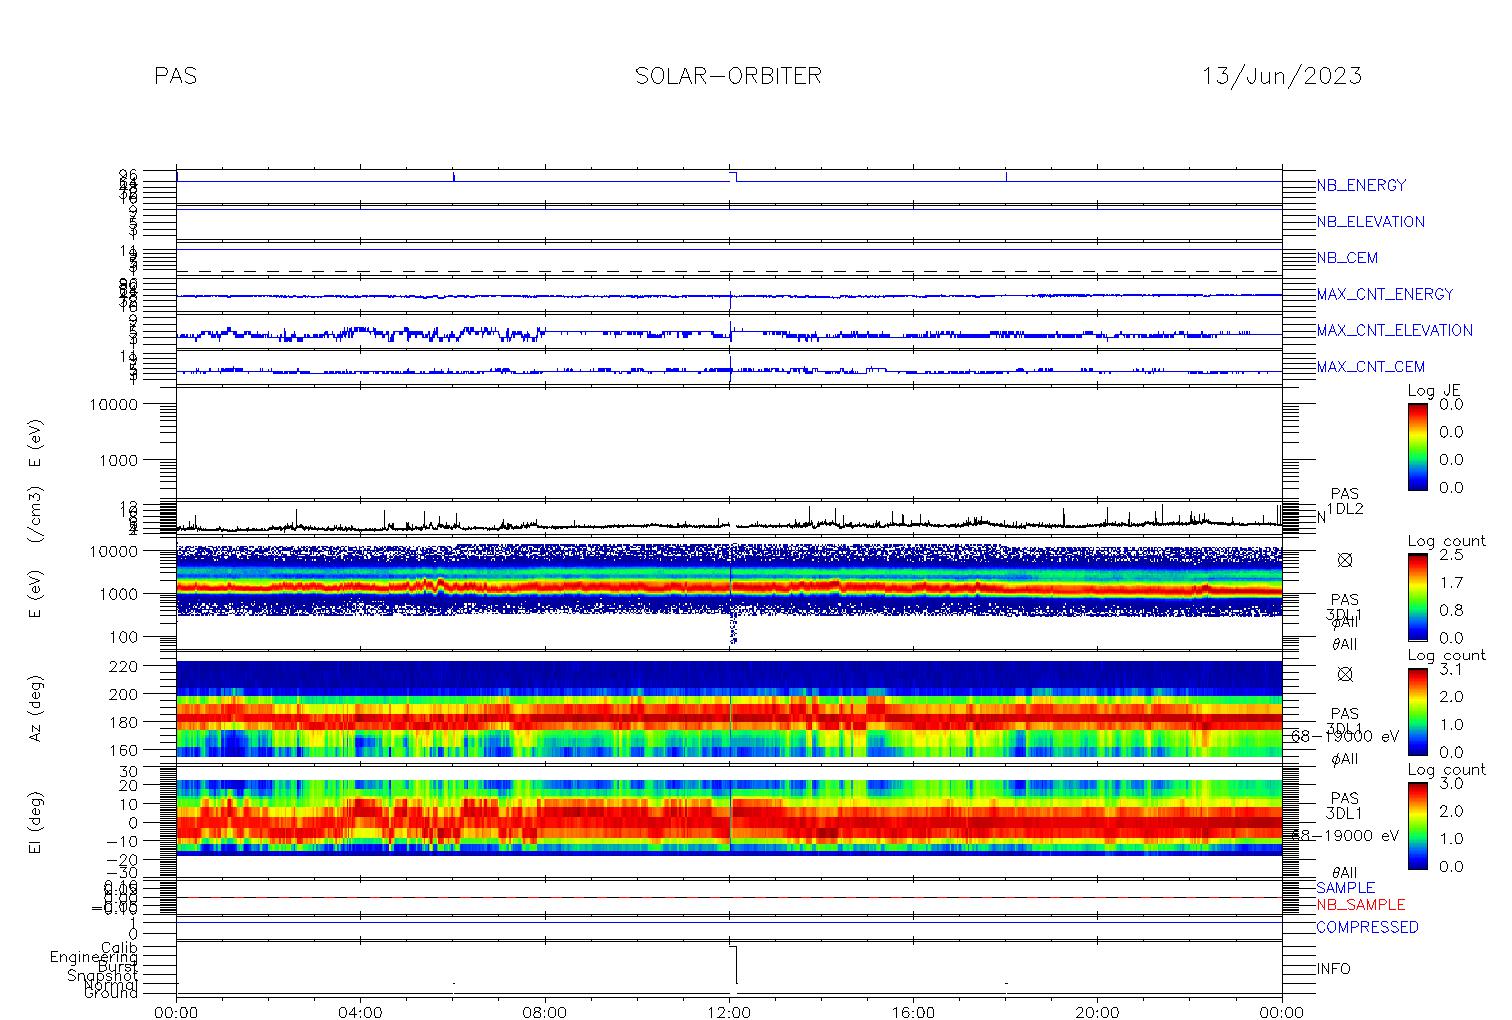Click the color bar with maximum 3.0
This screenshot has width=1512, height=1020.
click(x=1418, y=825)
